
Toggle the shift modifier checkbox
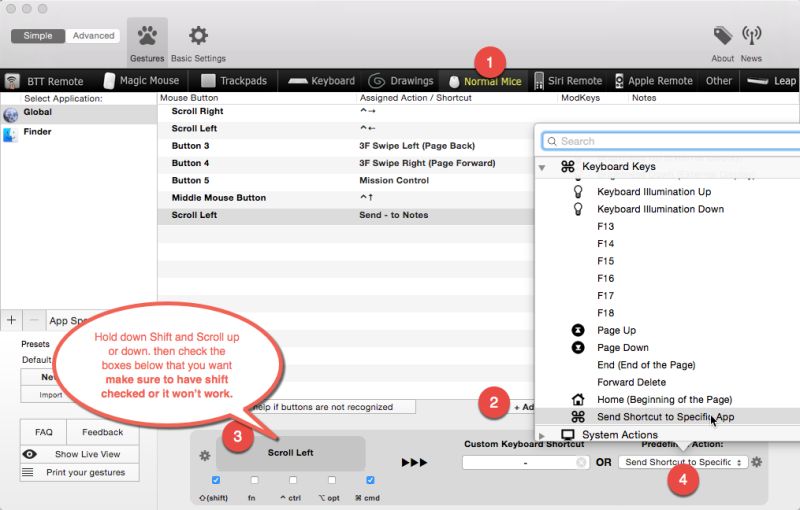tap(216, 480)
